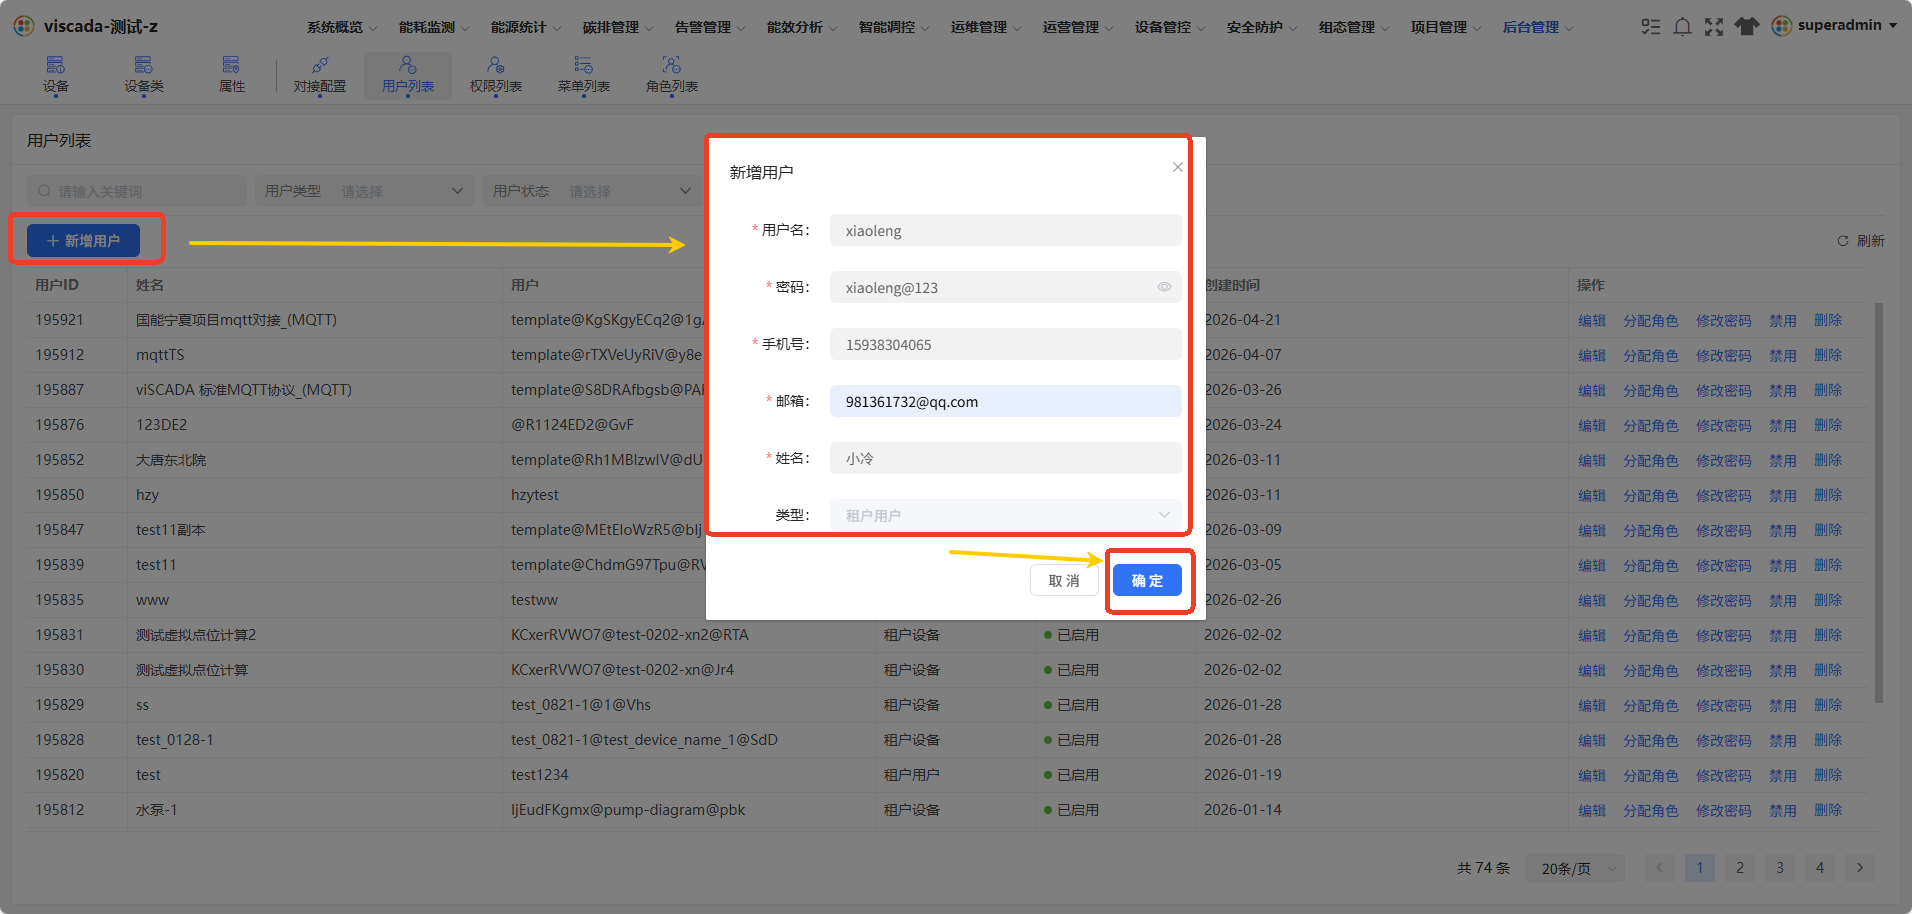Click 编辑 for user 195921
This screenshot has height=914, width=1912.
[1592, 320]
